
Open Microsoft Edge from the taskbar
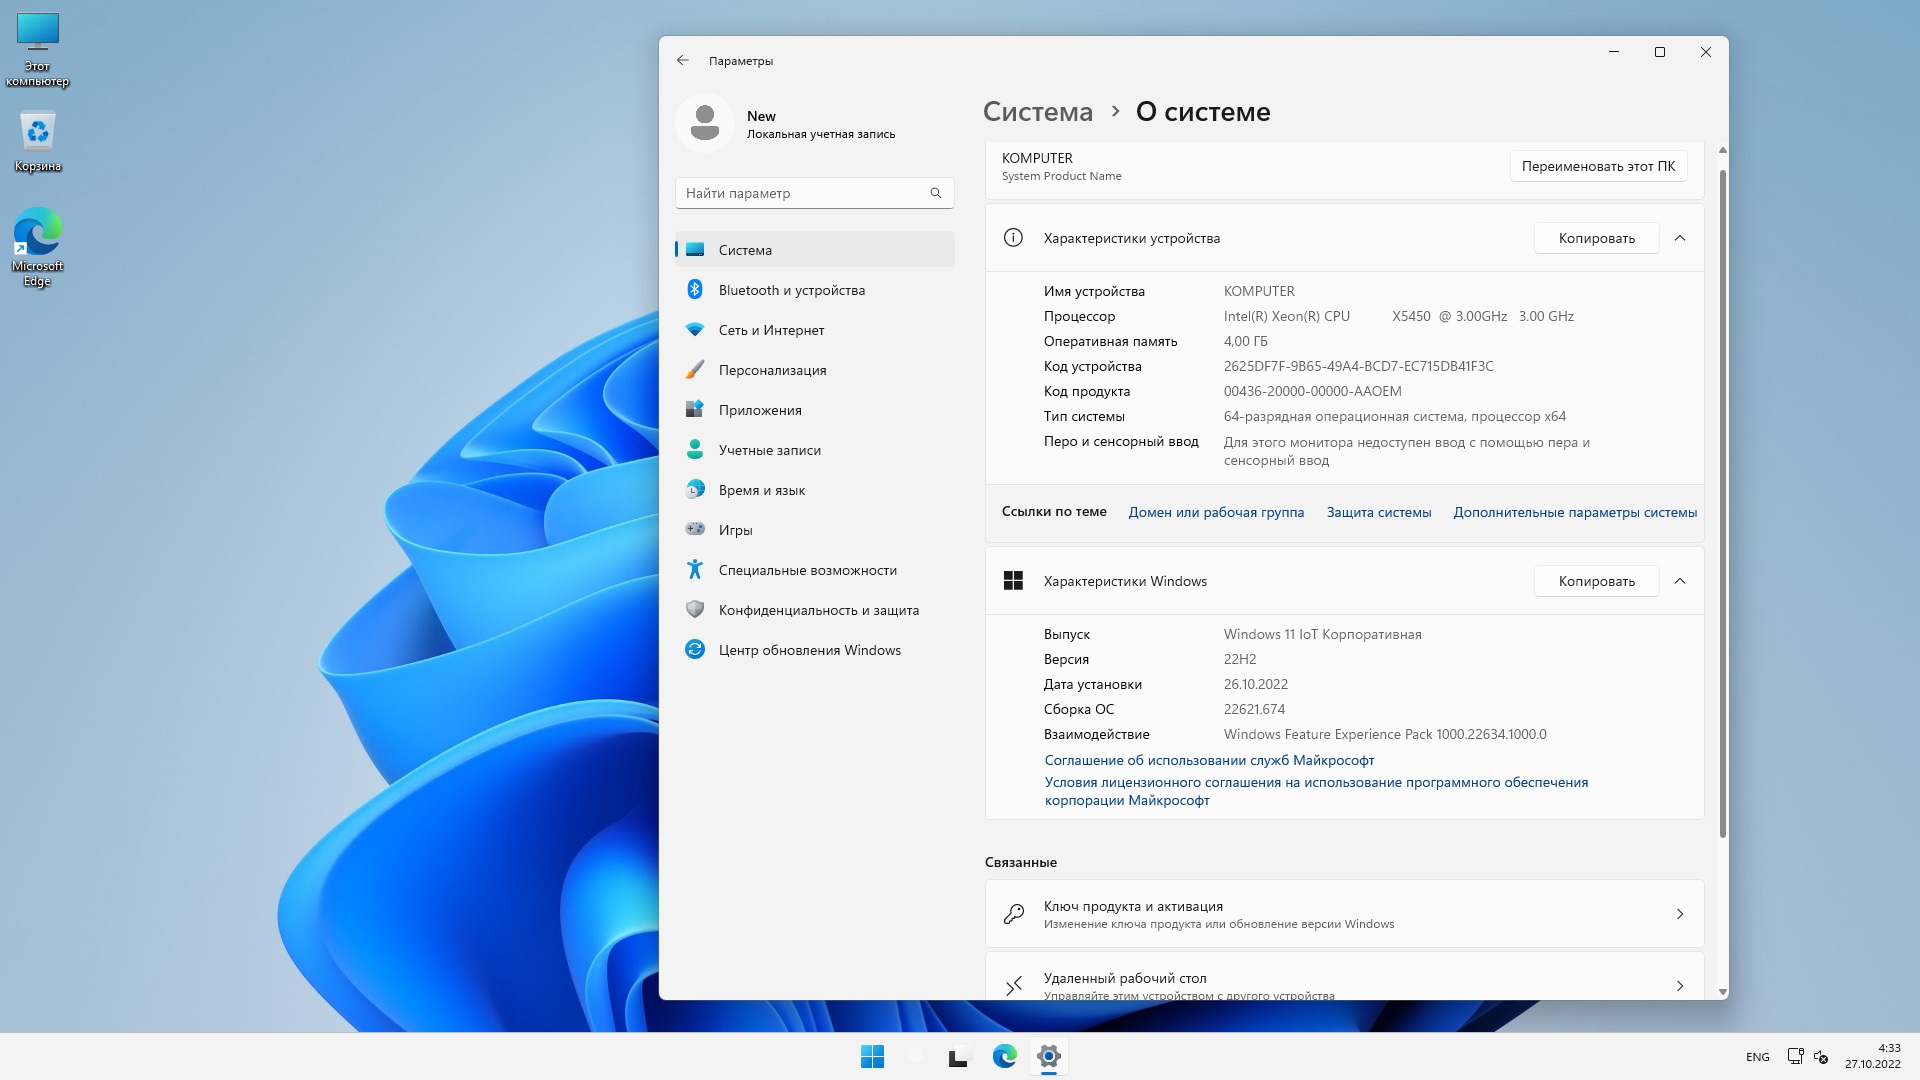pos(1004,1056)
